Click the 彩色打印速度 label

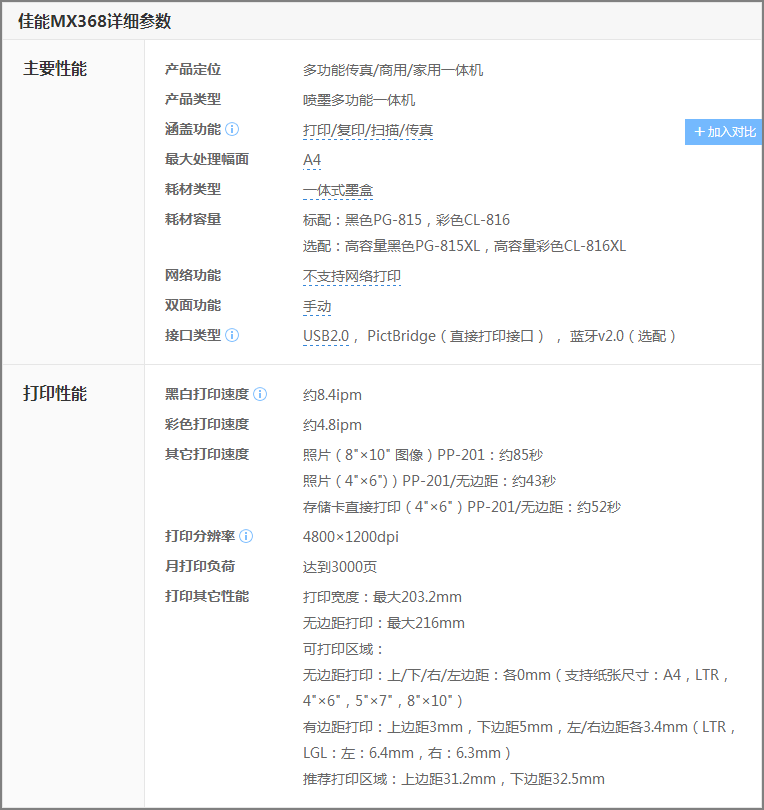tap(207, 424)
